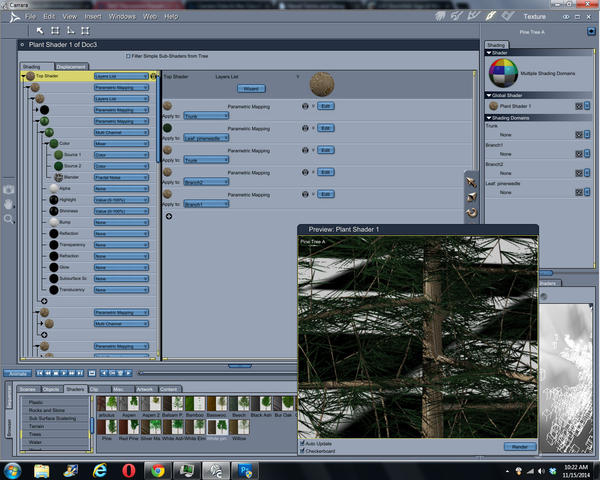Select the magnifier zoom tool
The image size is (600, 480).
(x=9, y=218)
